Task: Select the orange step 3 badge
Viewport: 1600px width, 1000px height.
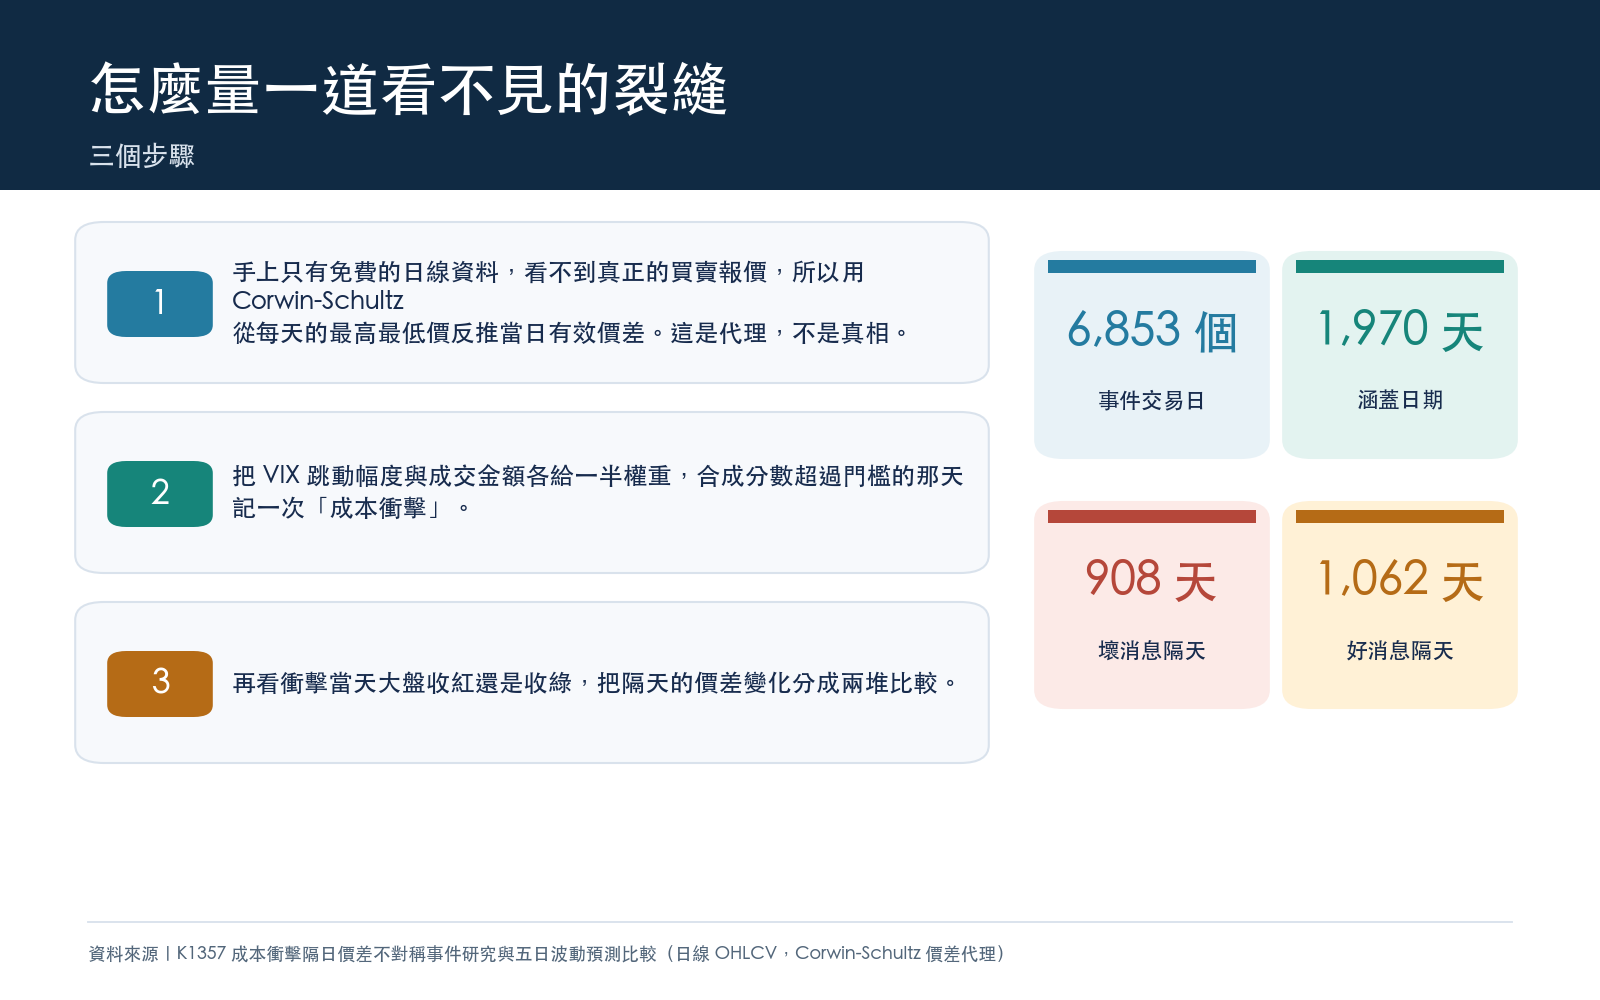Action: pyautogui.click(x=160, y=683)
